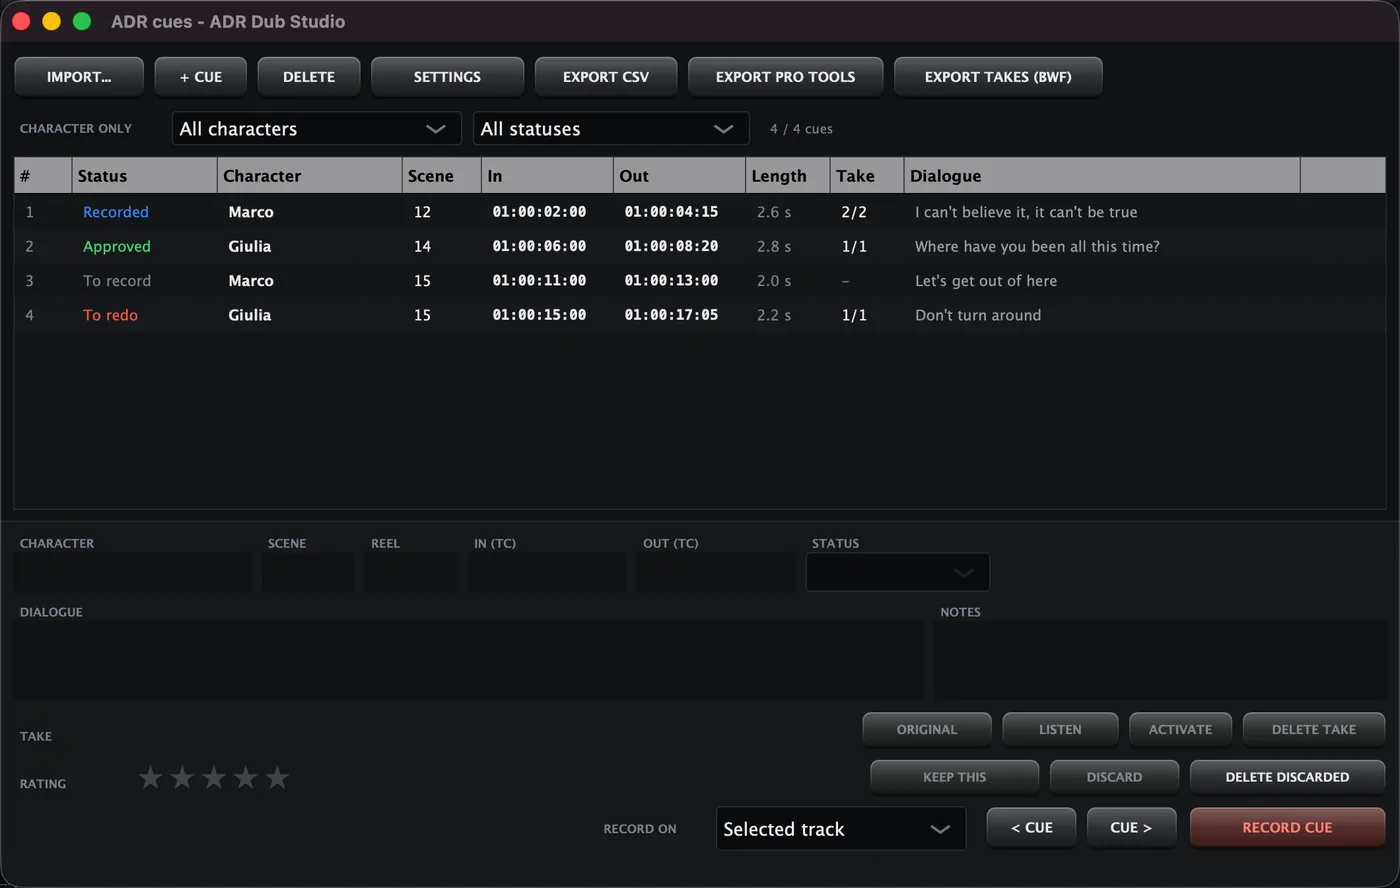1400x888 pixels.
Task: Set rating to three stars
Action: tap(214, 777)
